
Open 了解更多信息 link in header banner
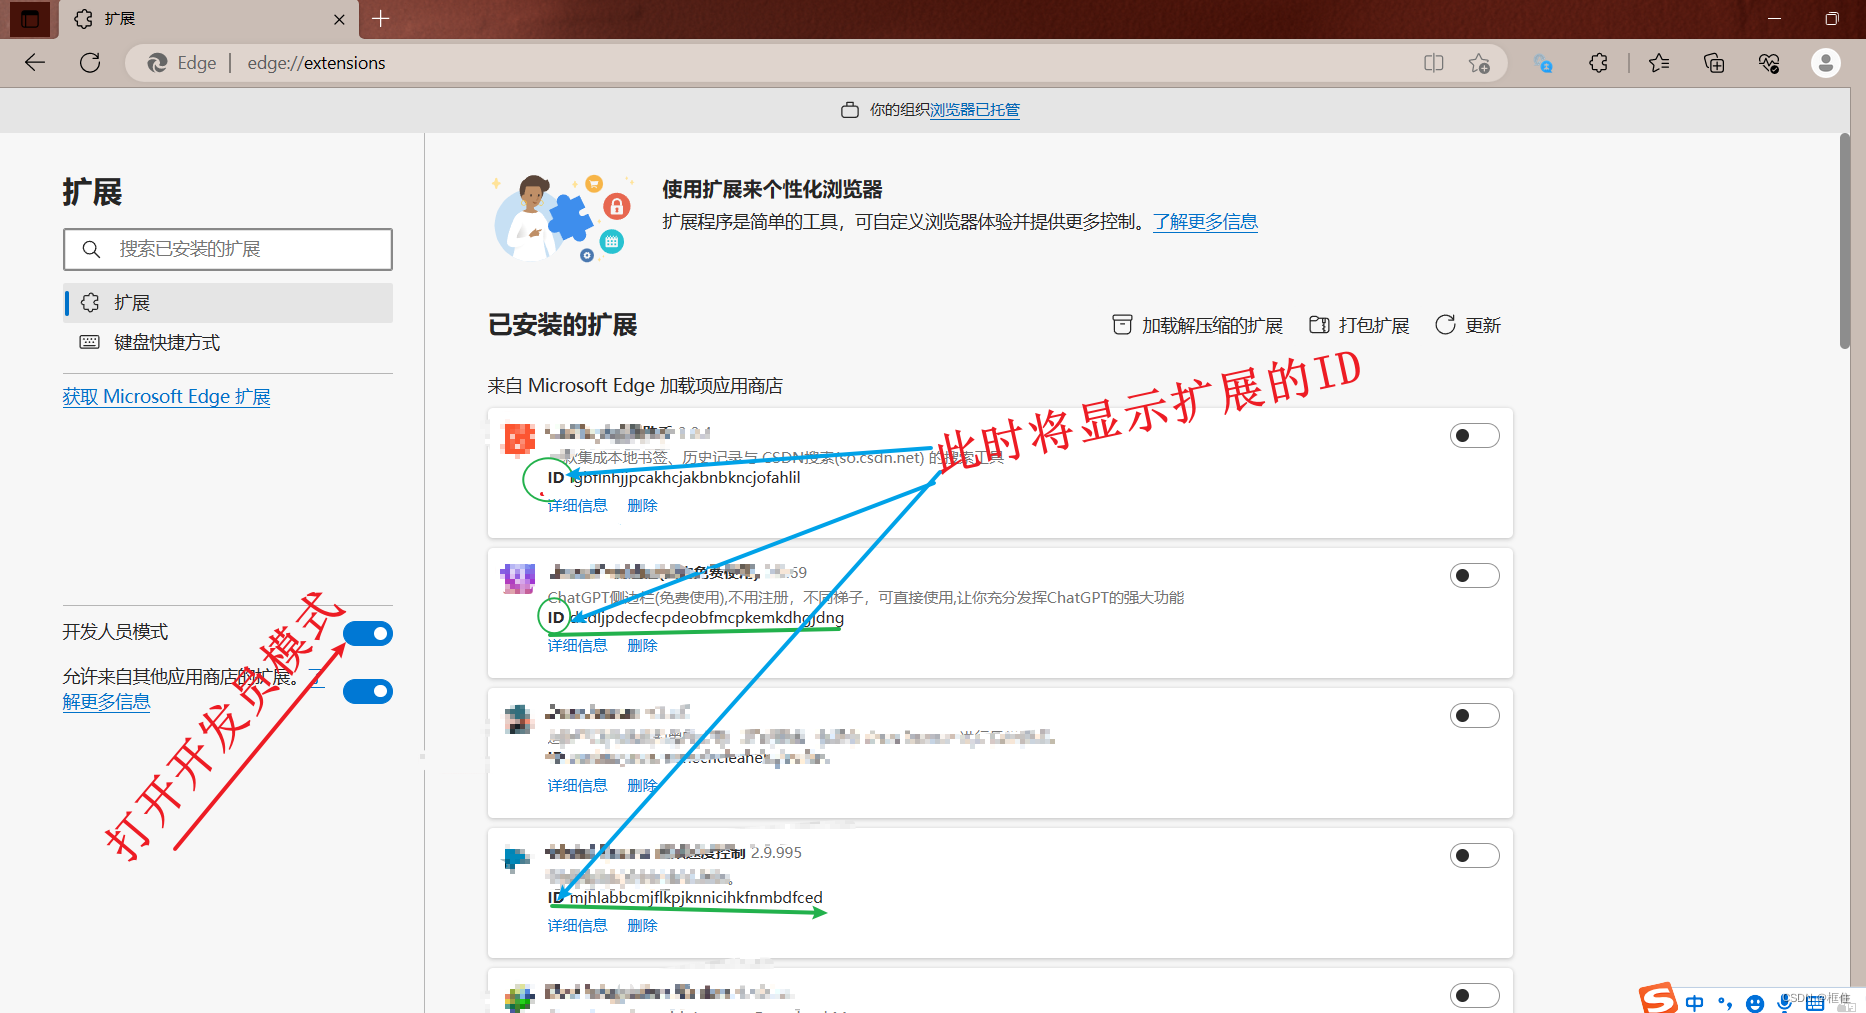[1205, 222]
